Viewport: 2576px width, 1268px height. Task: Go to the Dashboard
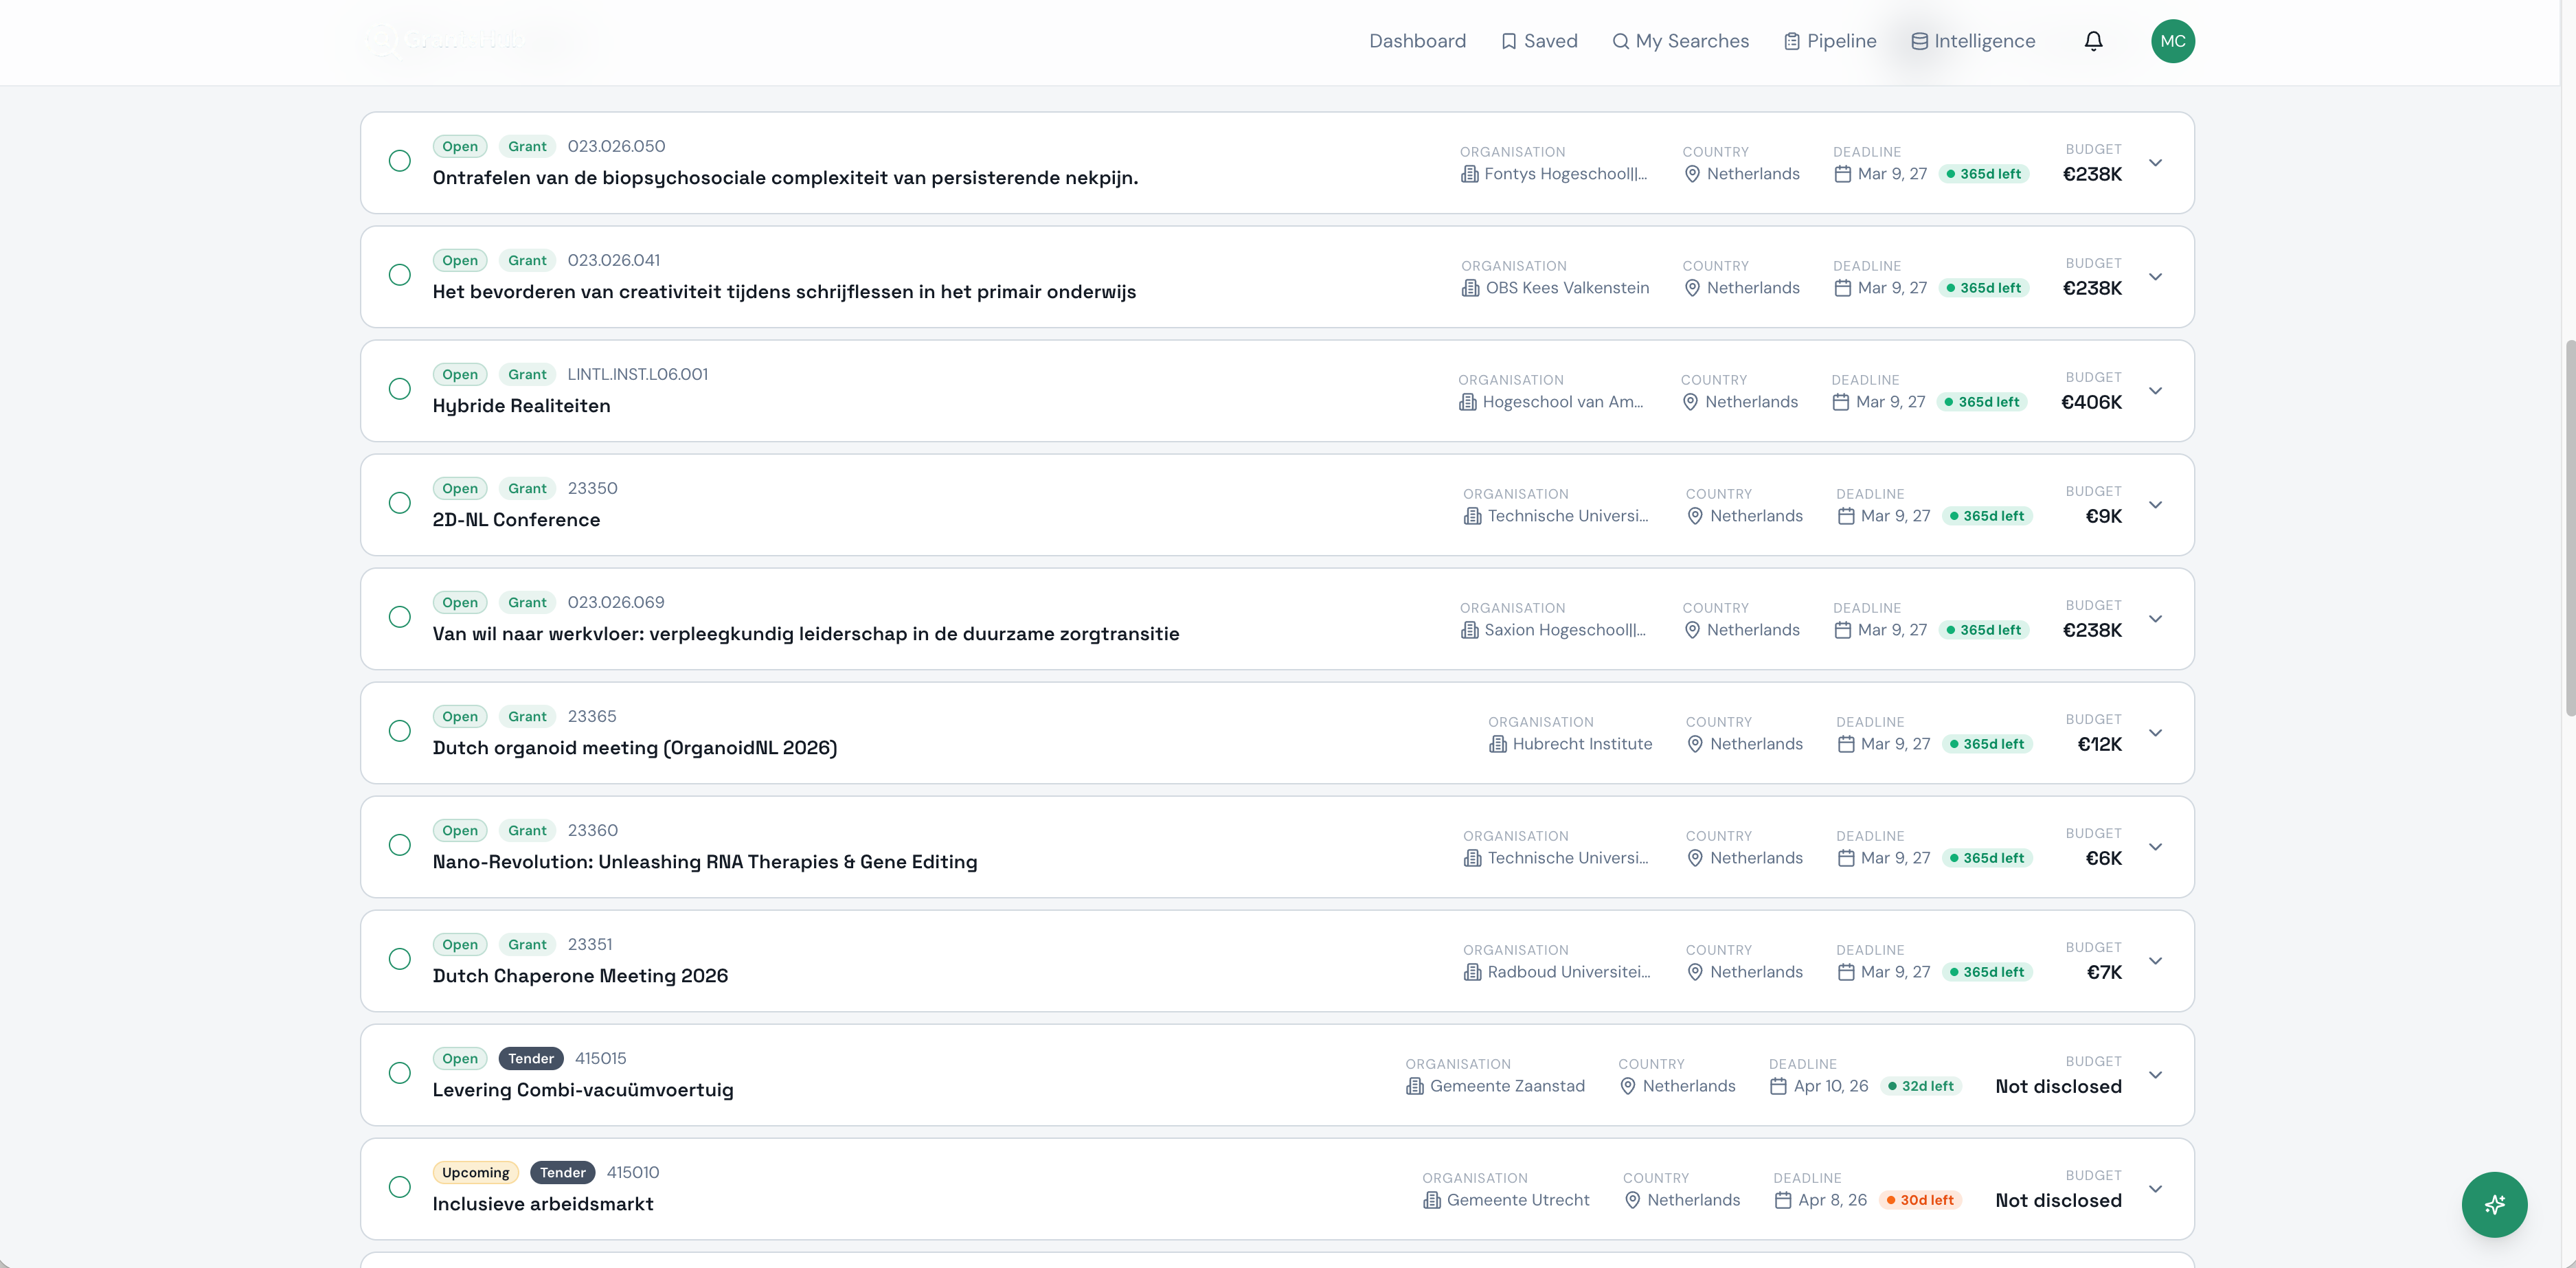pos(1417,41)
